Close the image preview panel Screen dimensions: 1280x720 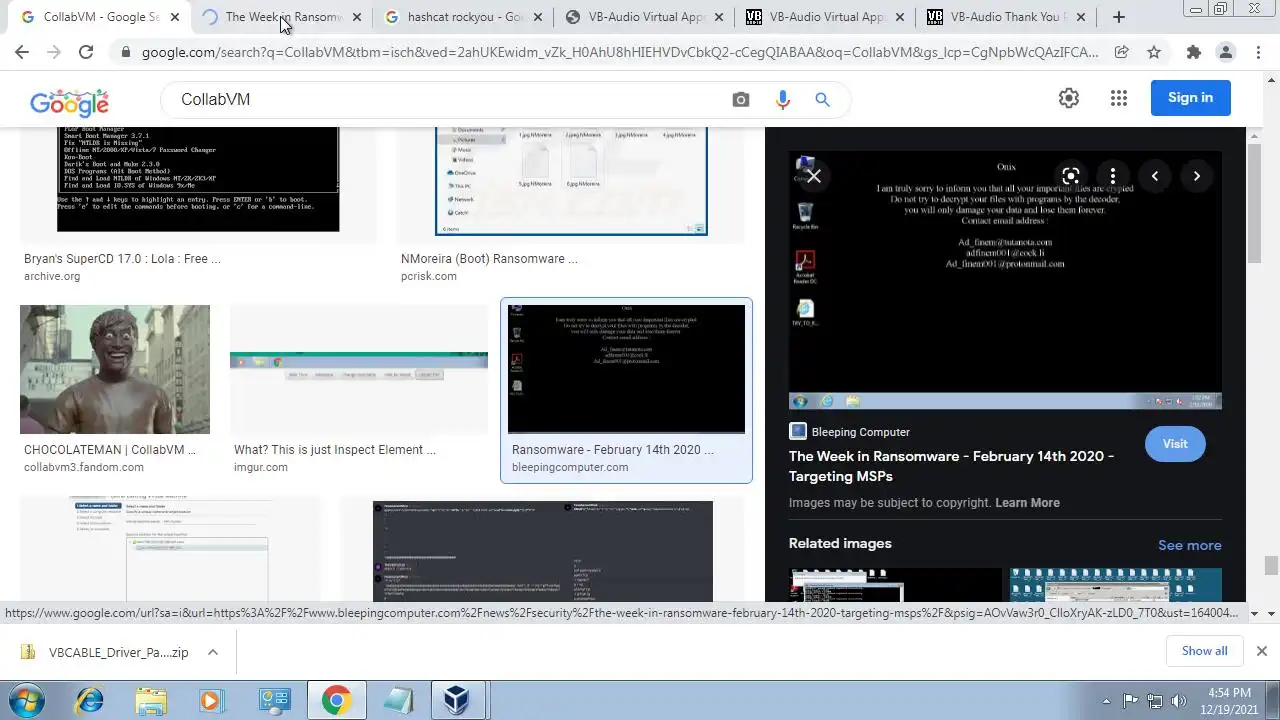coord(814,176)
